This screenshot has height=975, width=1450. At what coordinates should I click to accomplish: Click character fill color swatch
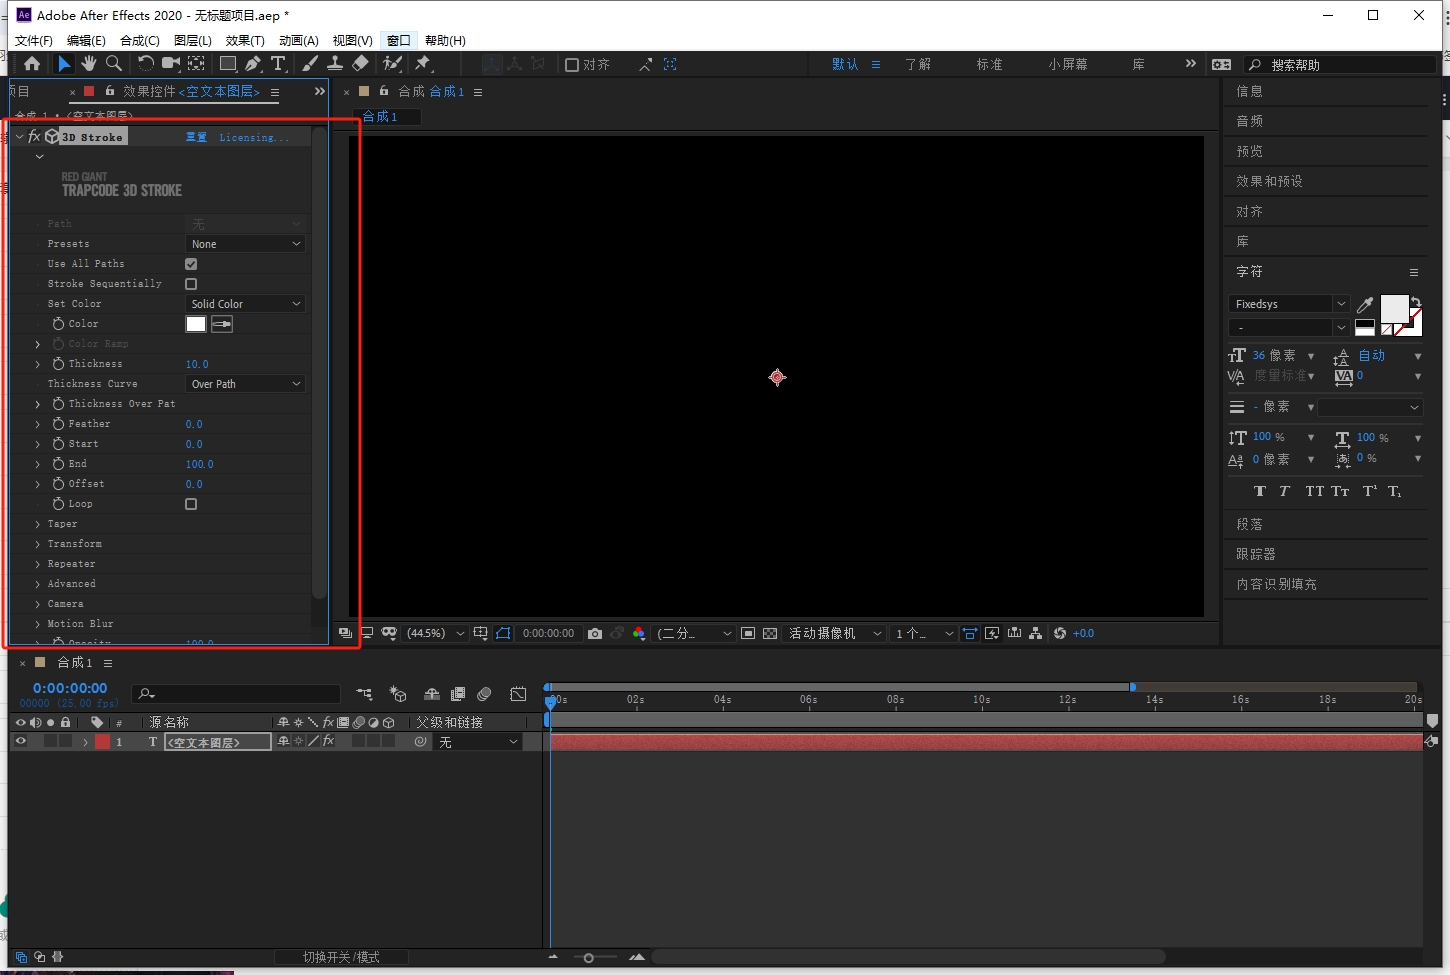click(x=1394, y=309)
